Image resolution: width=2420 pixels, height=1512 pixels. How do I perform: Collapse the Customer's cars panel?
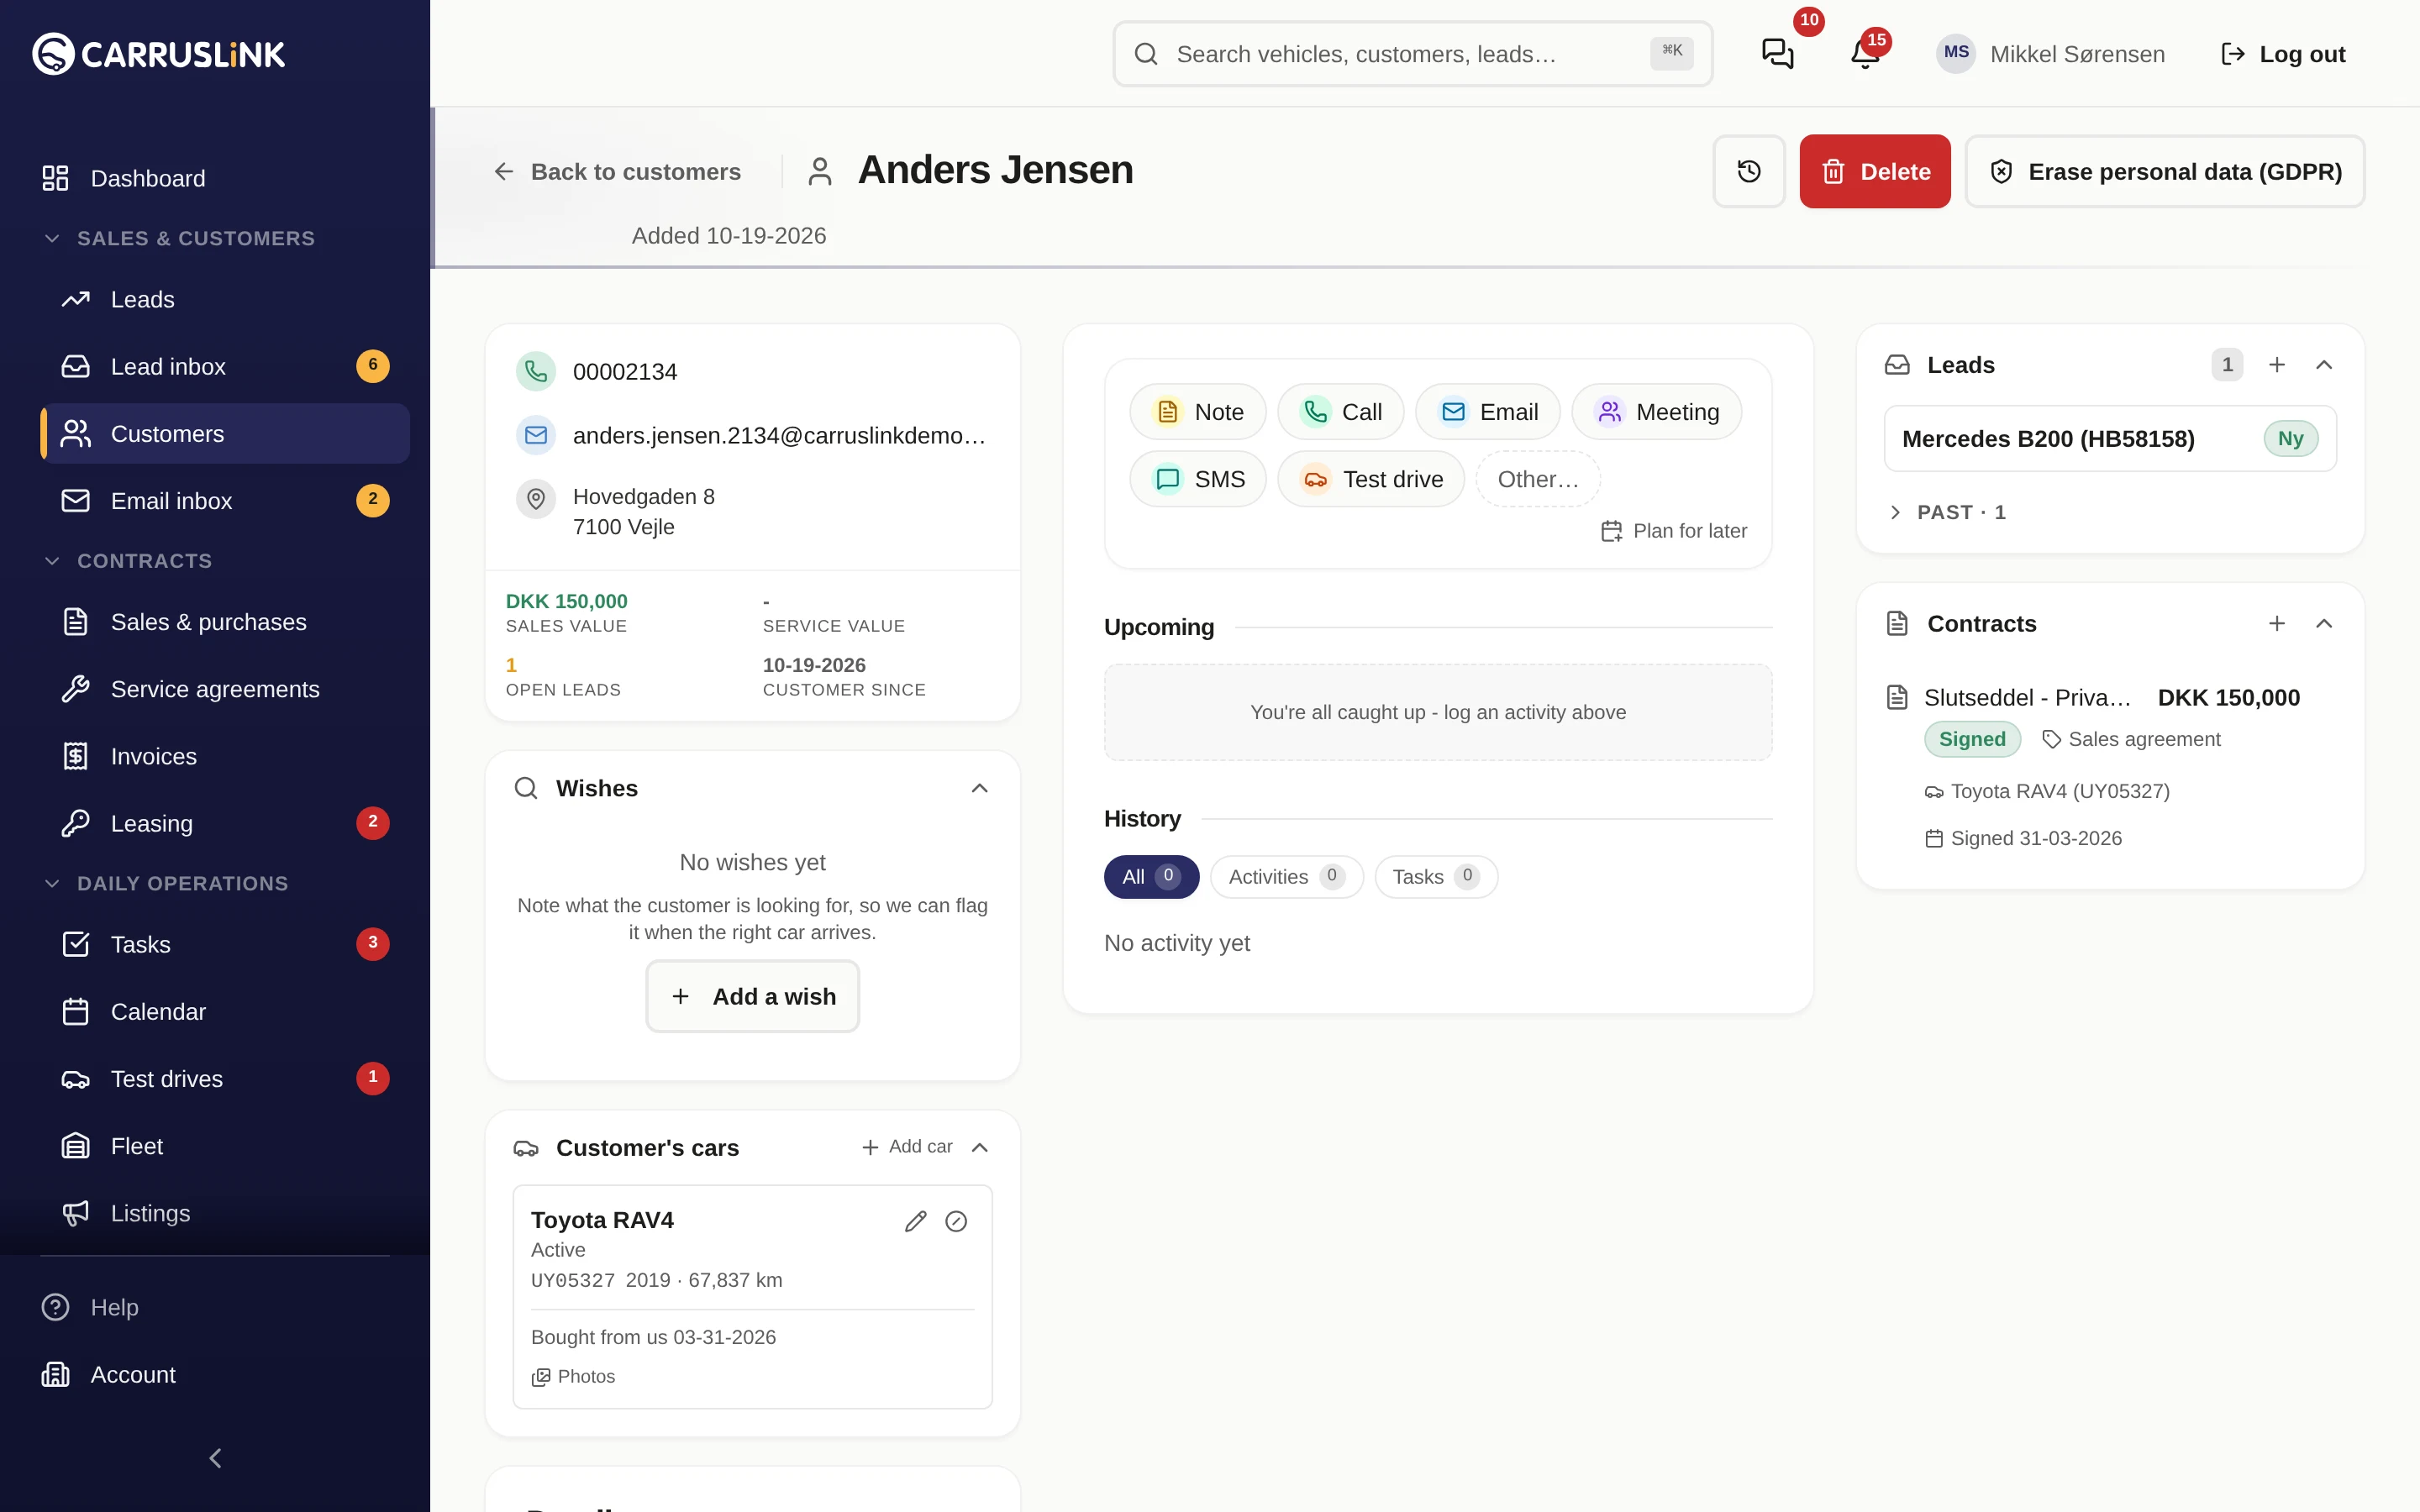click(980, 1147)
